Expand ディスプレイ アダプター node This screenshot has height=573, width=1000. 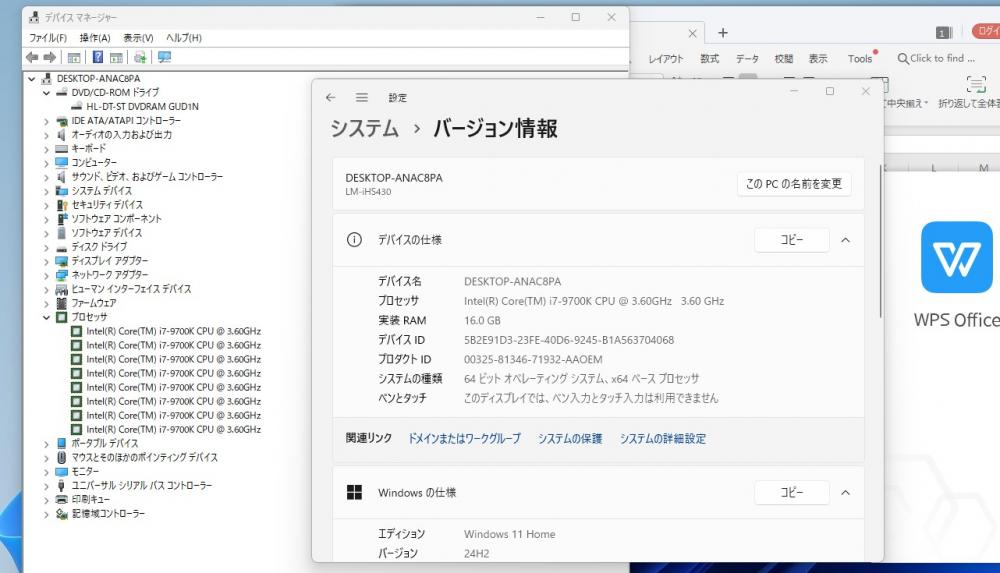[x=47, y=262]
